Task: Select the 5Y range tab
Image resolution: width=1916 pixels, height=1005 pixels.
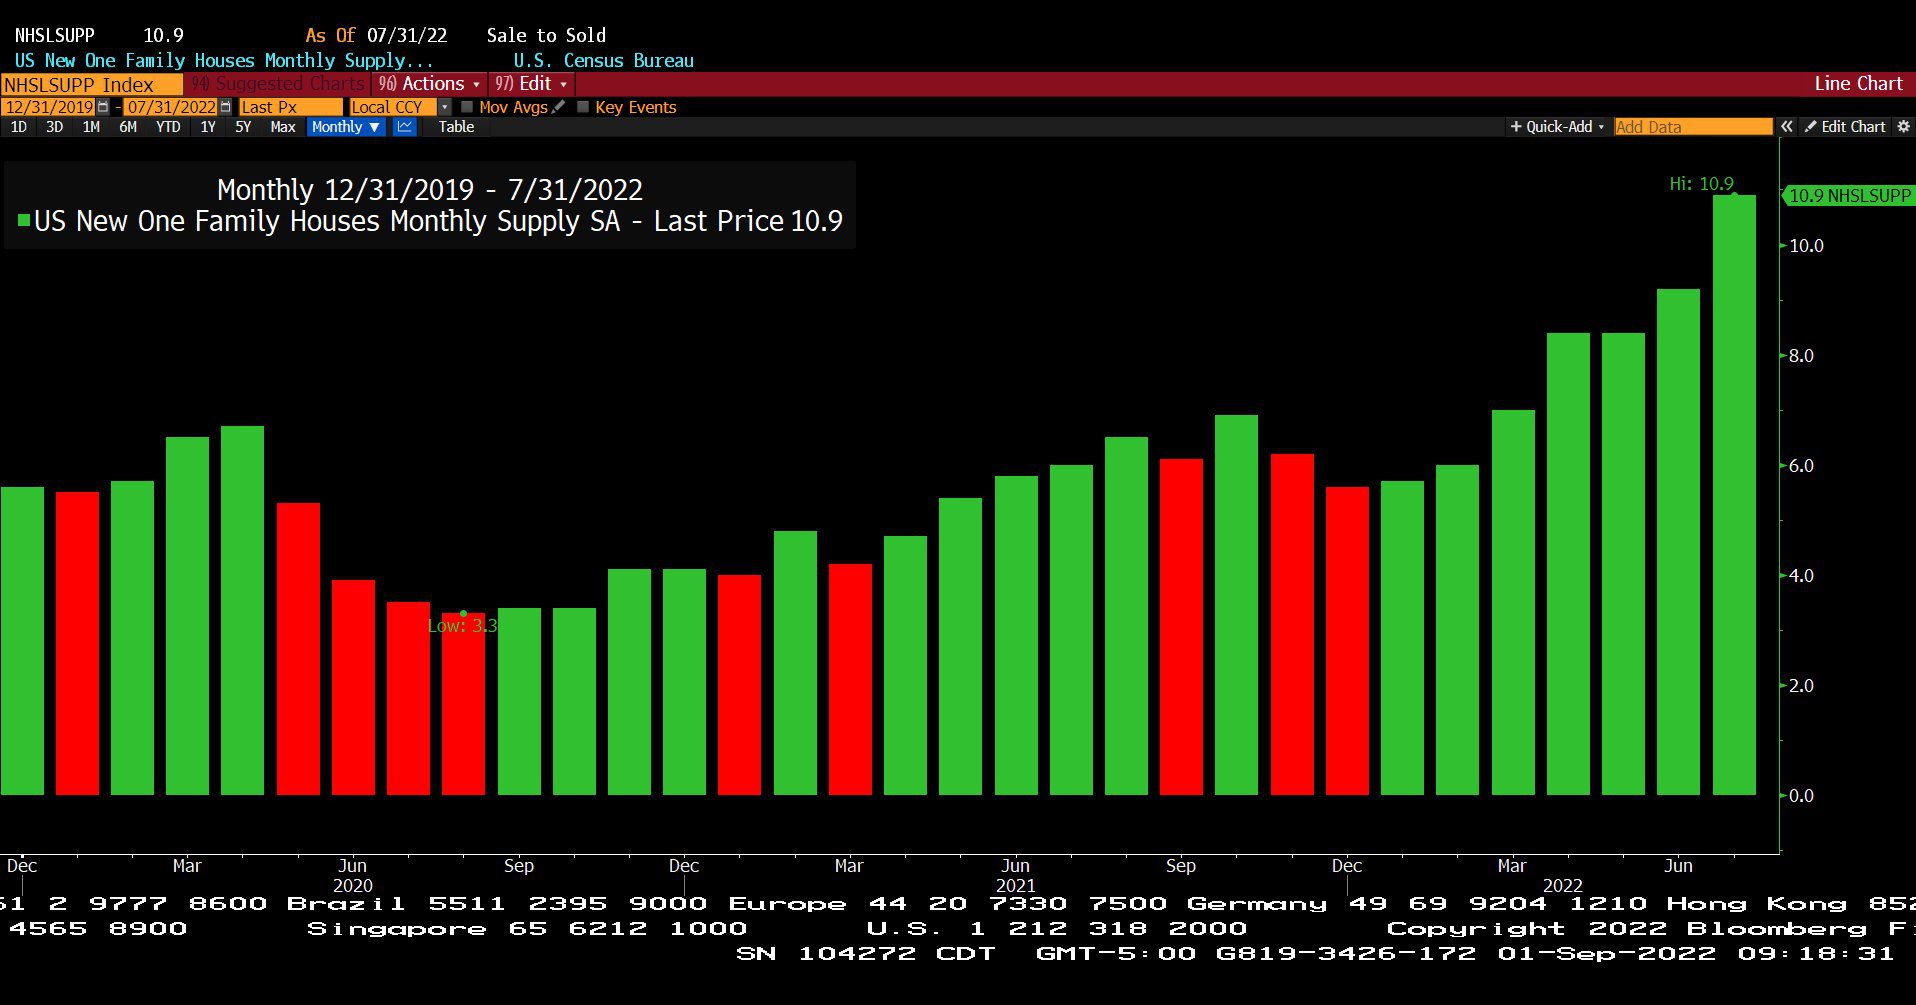Action: point(243,127)
